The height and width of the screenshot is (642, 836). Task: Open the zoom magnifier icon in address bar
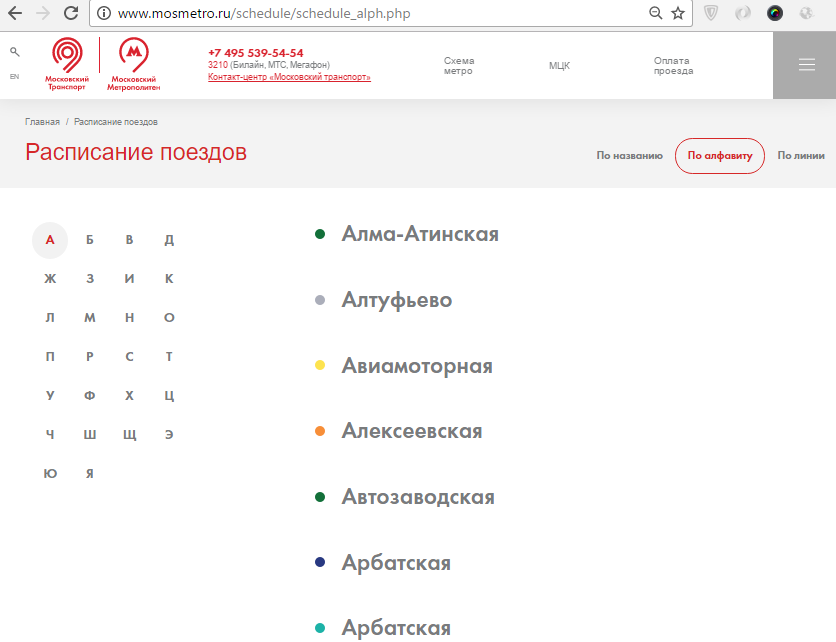(x=656, y=13)
